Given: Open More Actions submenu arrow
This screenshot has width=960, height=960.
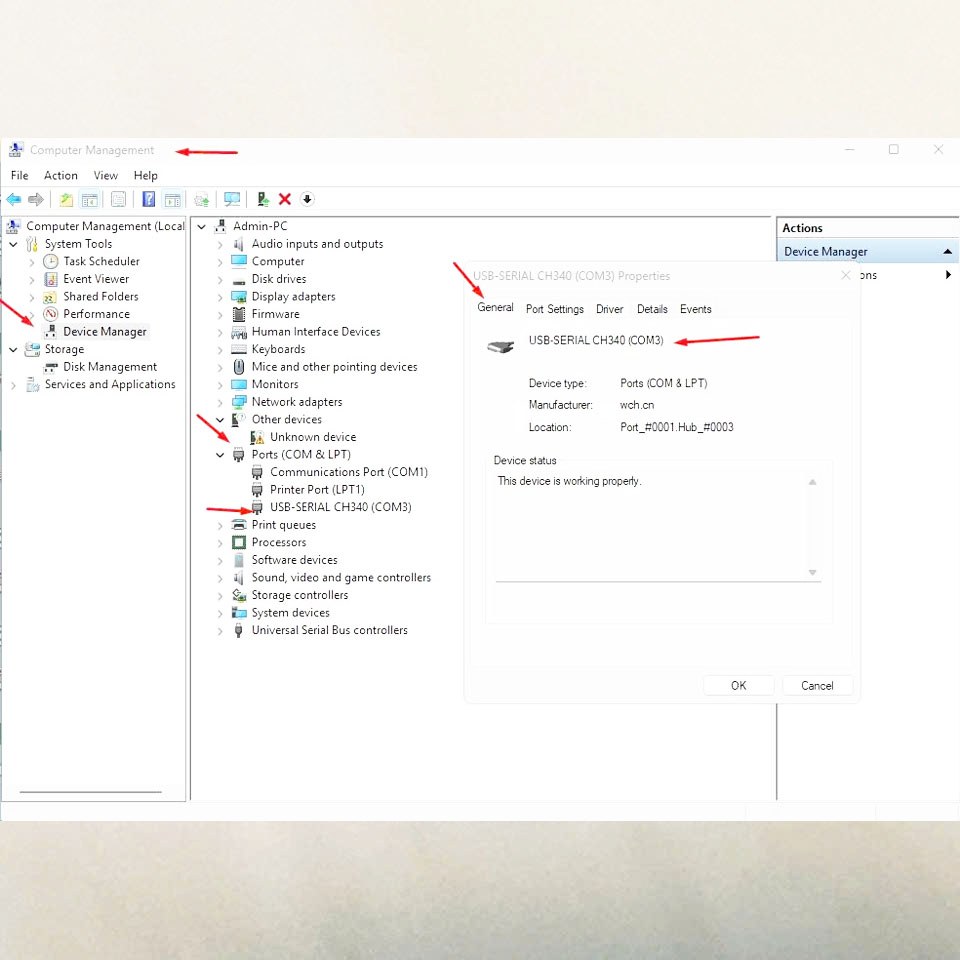Looking at the screenshot, I should pos(948,275).
